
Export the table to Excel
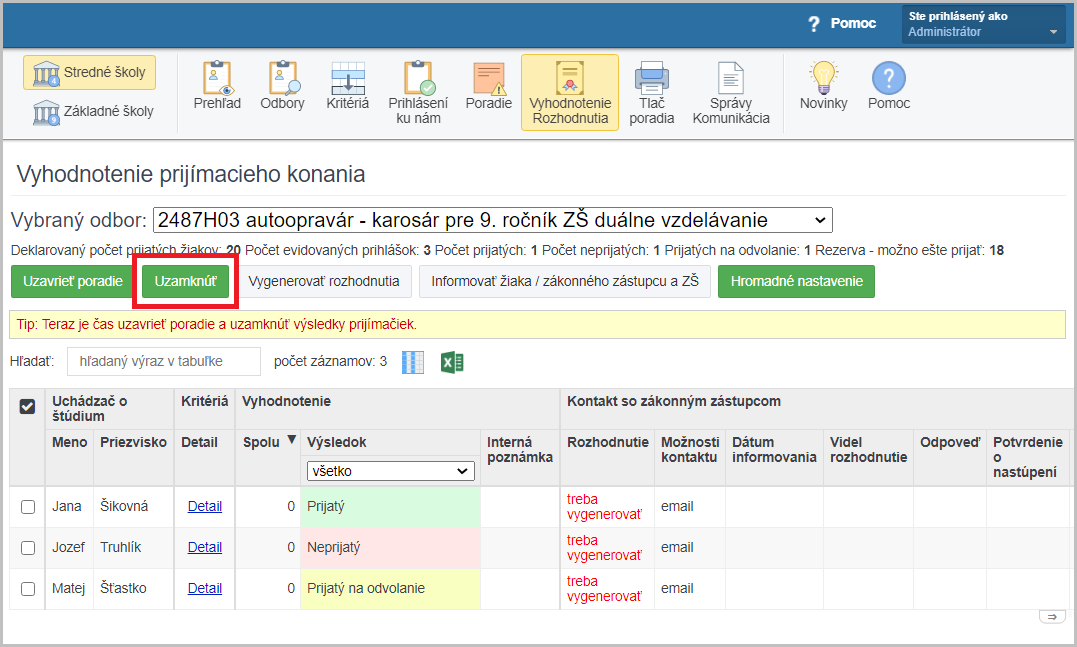(452, 362)
